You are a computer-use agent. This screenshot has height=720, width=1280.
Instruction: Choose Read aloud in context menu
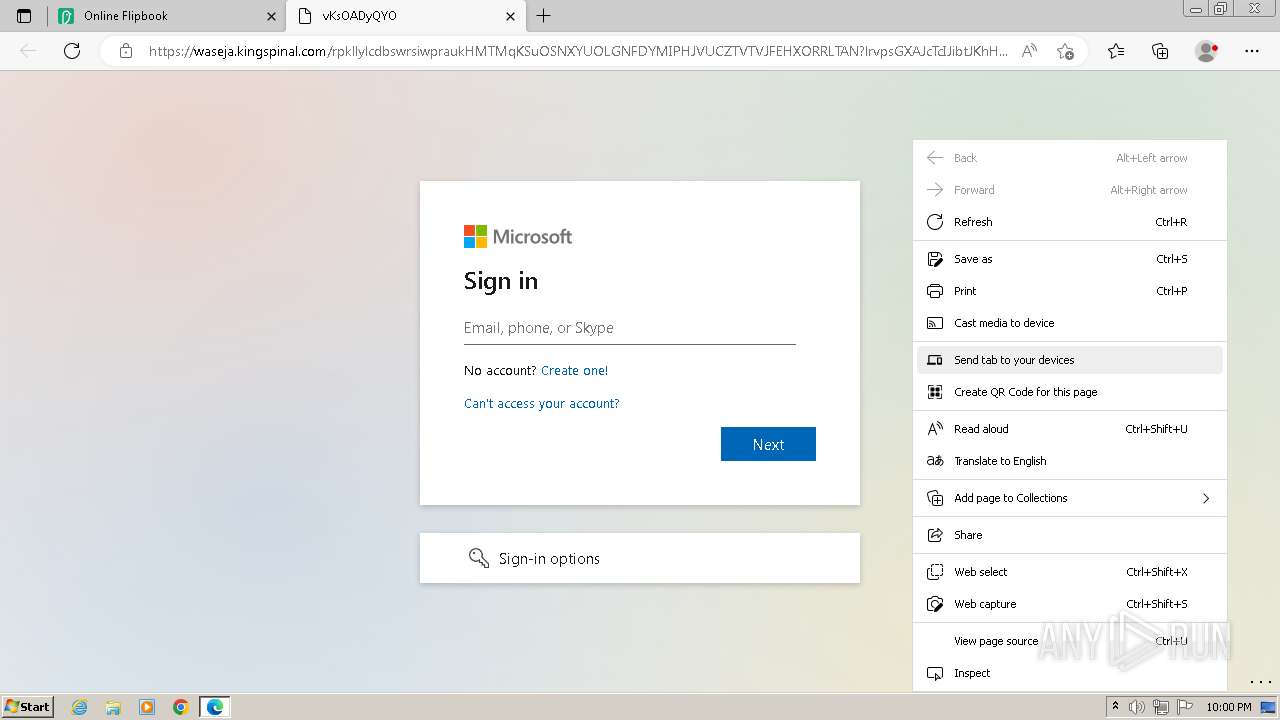click(x=1070, y=429)
